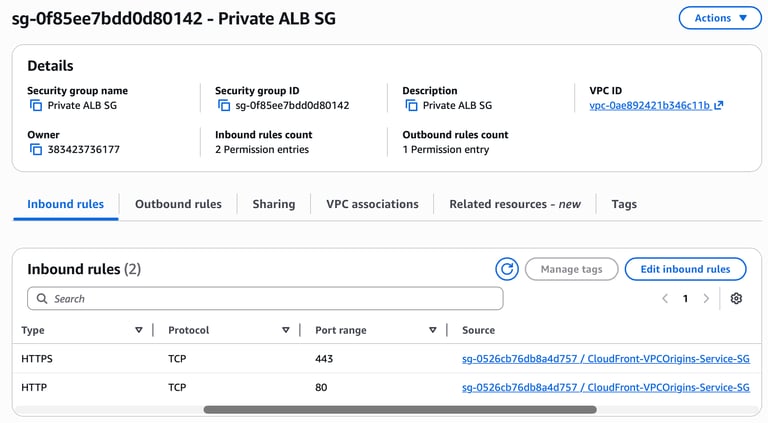The width and height of the screenshot is (768, 423).
Task: Switch to the Tags tab
Action: pyautogui.click(x=624, y=204)
